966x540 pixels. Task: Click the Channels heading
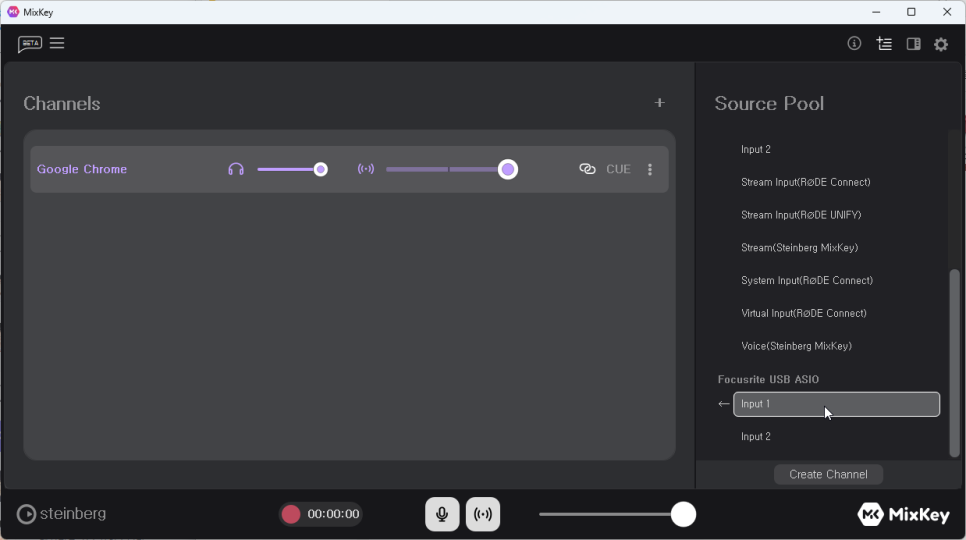62,103
